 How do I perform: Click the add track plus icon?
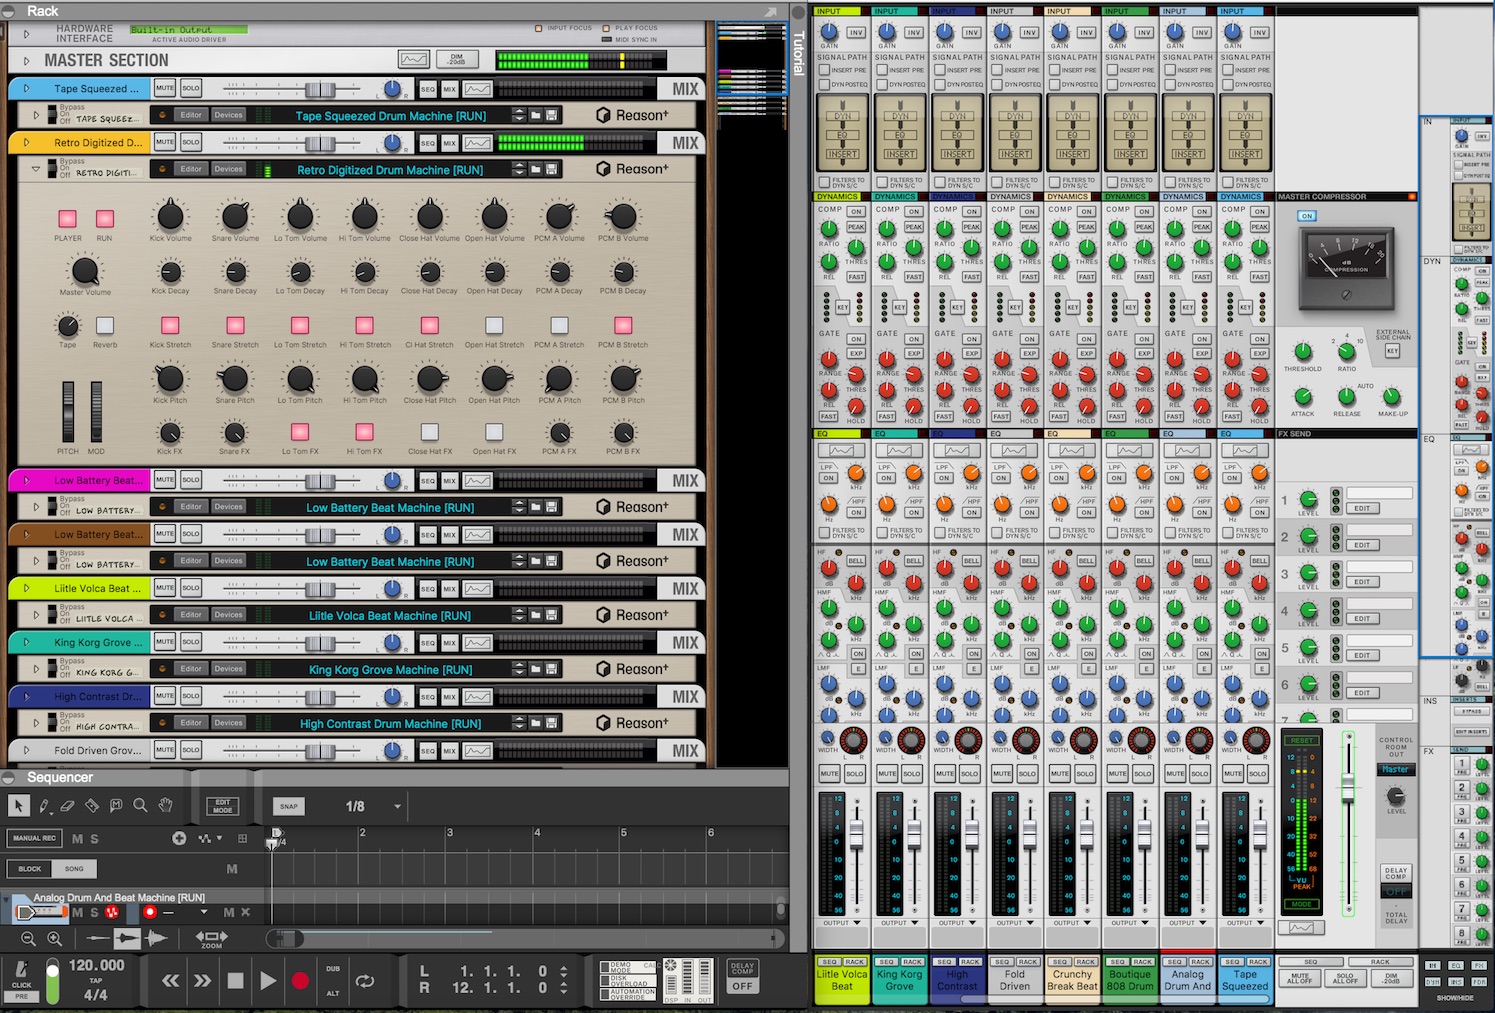pyautogui.click(x=179, y=838)
